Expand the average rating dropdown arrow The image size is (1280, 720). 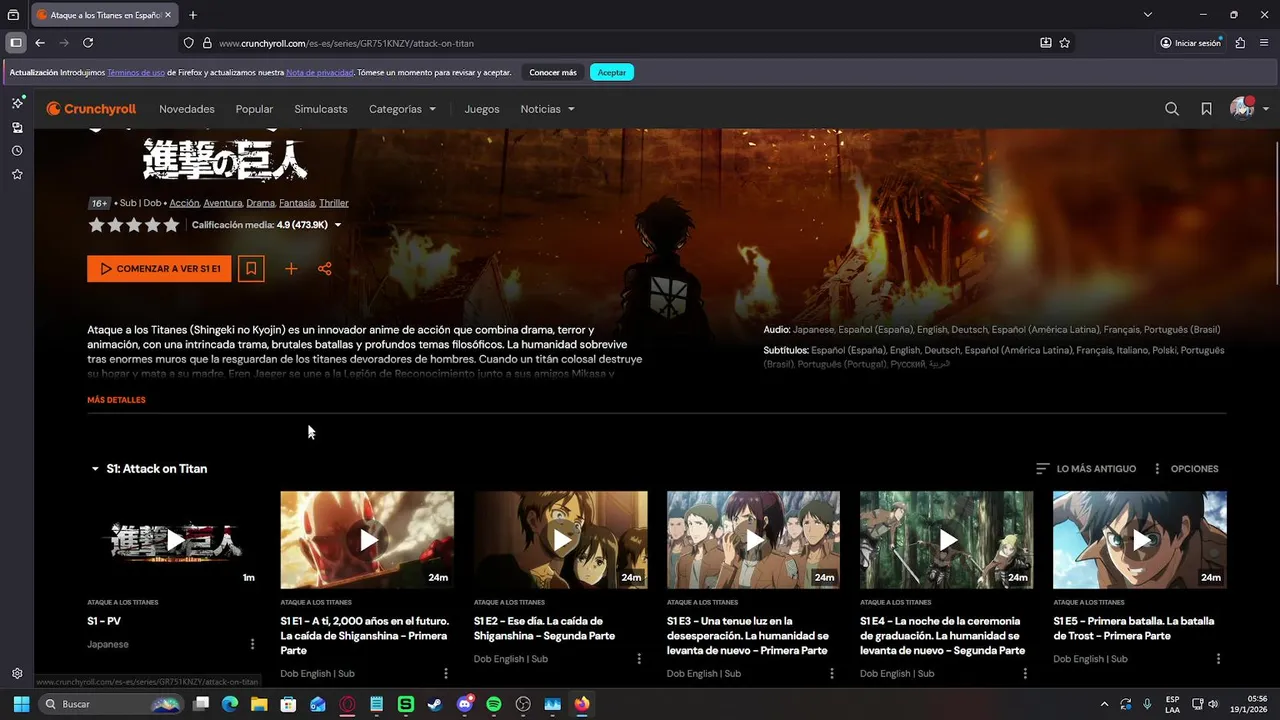(x=338, y=225)
